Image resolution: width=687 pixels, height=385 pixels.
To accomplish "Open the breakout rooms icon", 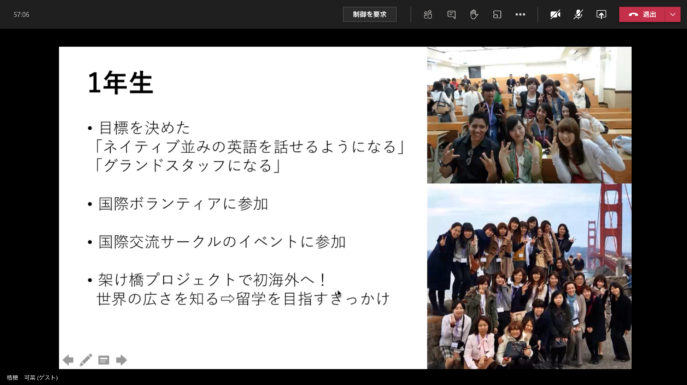I will pyautogui.click(x=497, y=14).
